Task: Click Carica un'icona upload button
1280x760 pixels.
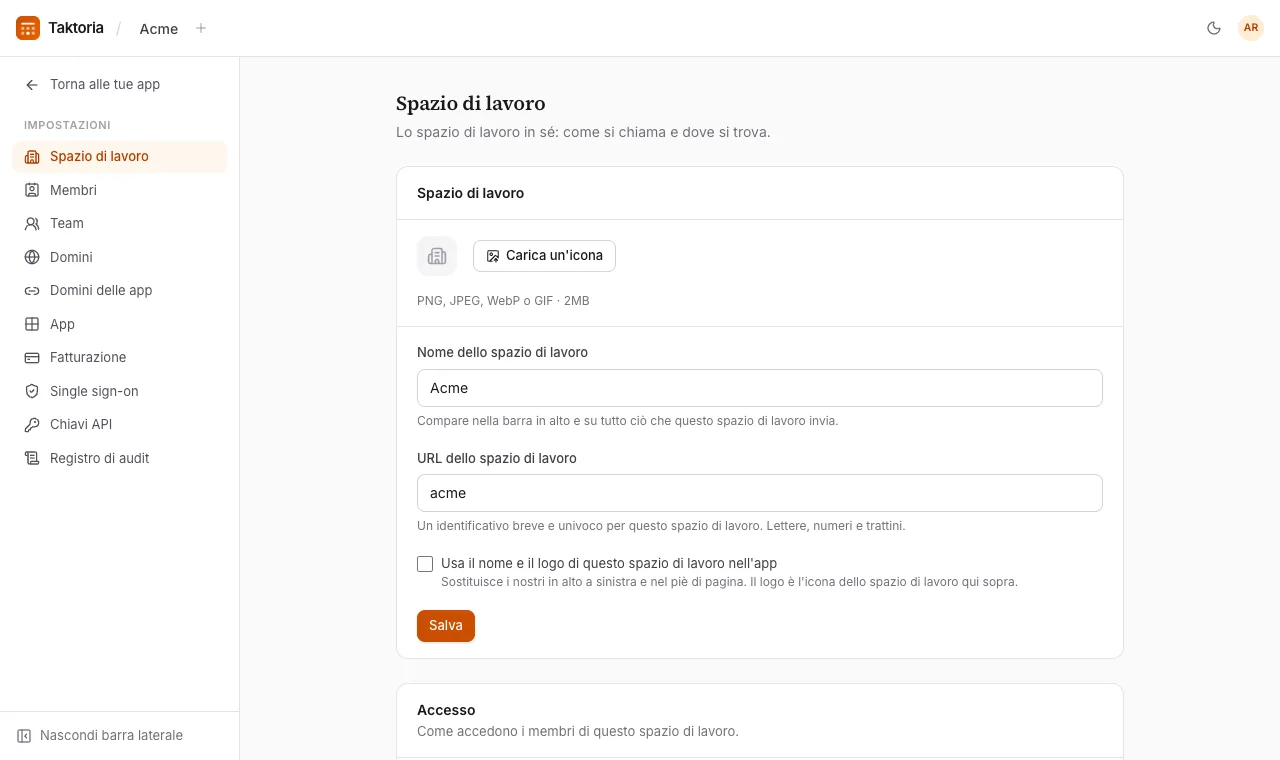Action: [544, 256]
